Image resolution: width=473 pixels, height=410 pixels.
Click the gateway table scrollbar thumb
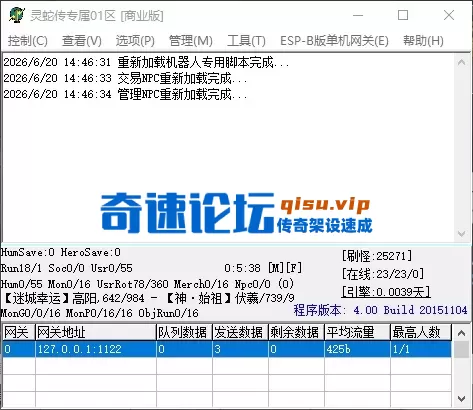tap(462, 350)
